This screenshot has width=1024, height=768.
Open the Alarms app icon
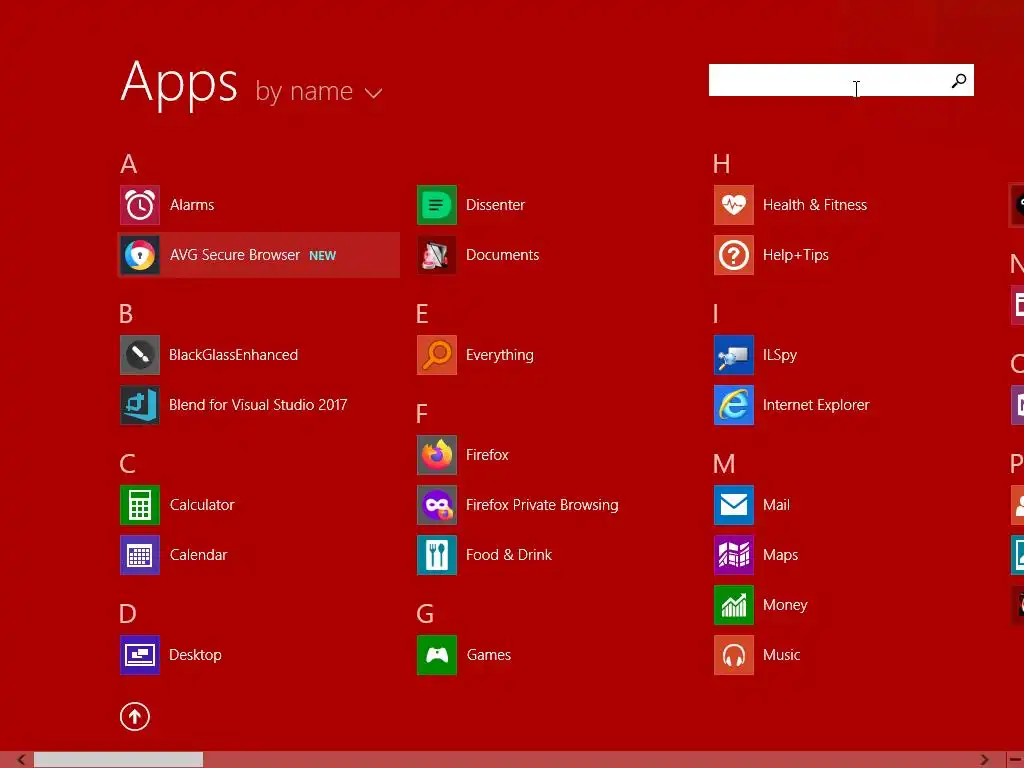(x=140, y=205)
